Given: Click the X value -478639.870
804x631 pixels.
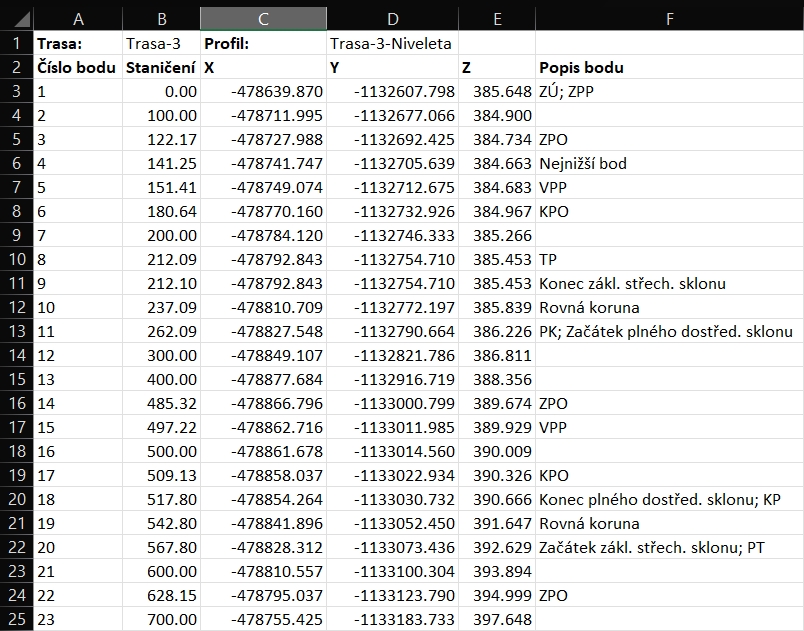Looking at the screenshot, I should [x=263, y=92].
